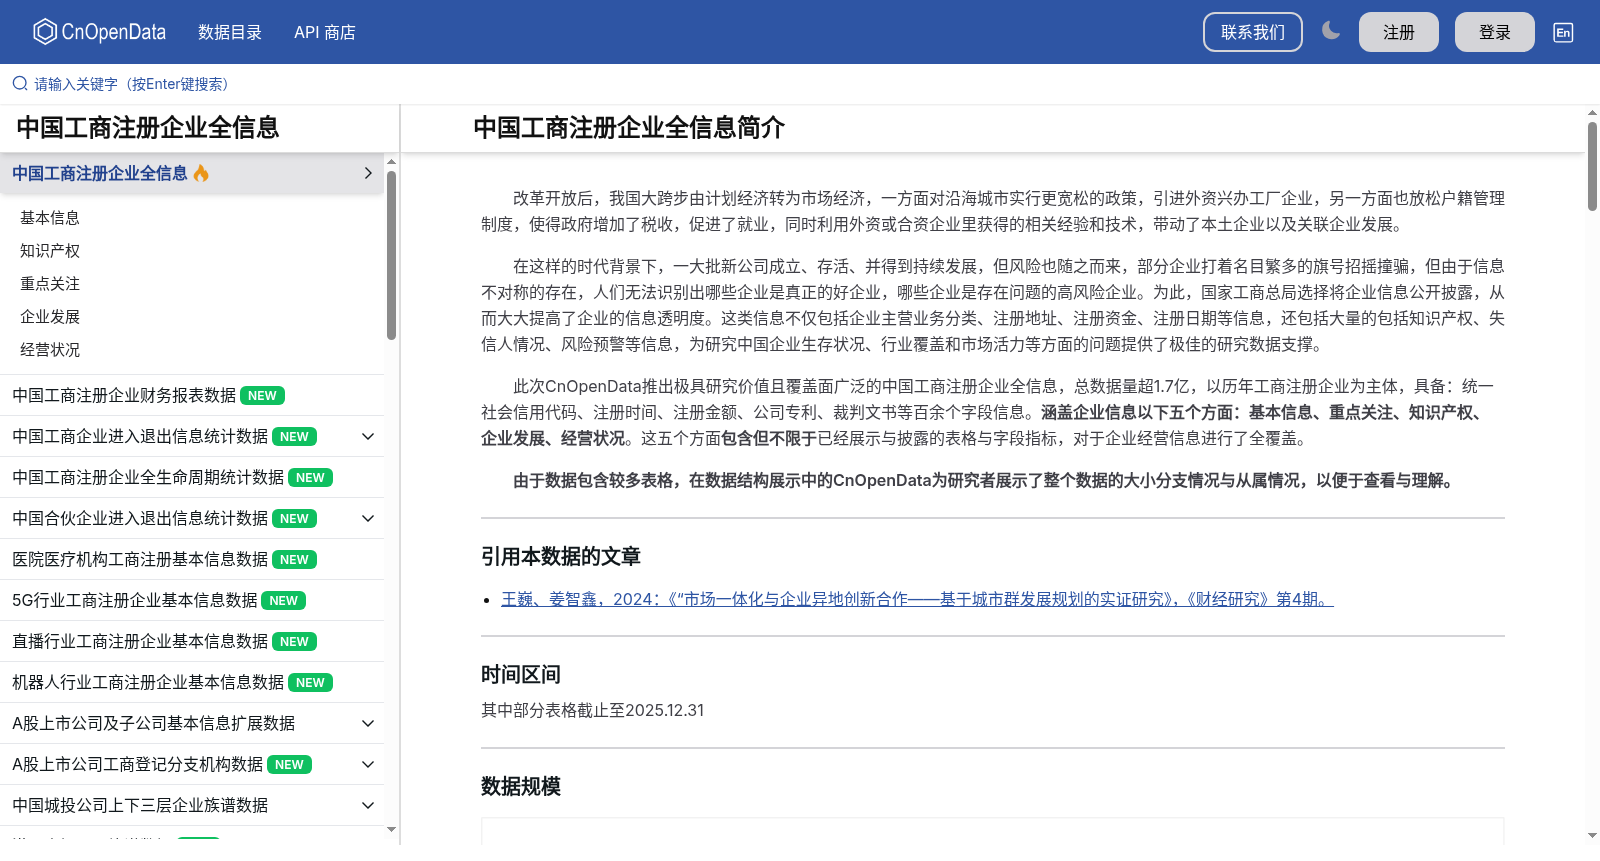Click the search magnifier icon
Viewport: 1600px width, 861px height.
20,84
